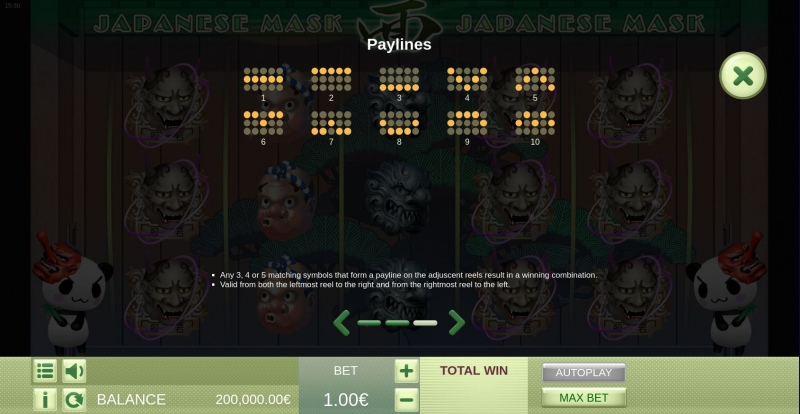Select the third info page indicator
This screenshot has height=414, width=800.
tap(425, 323)
